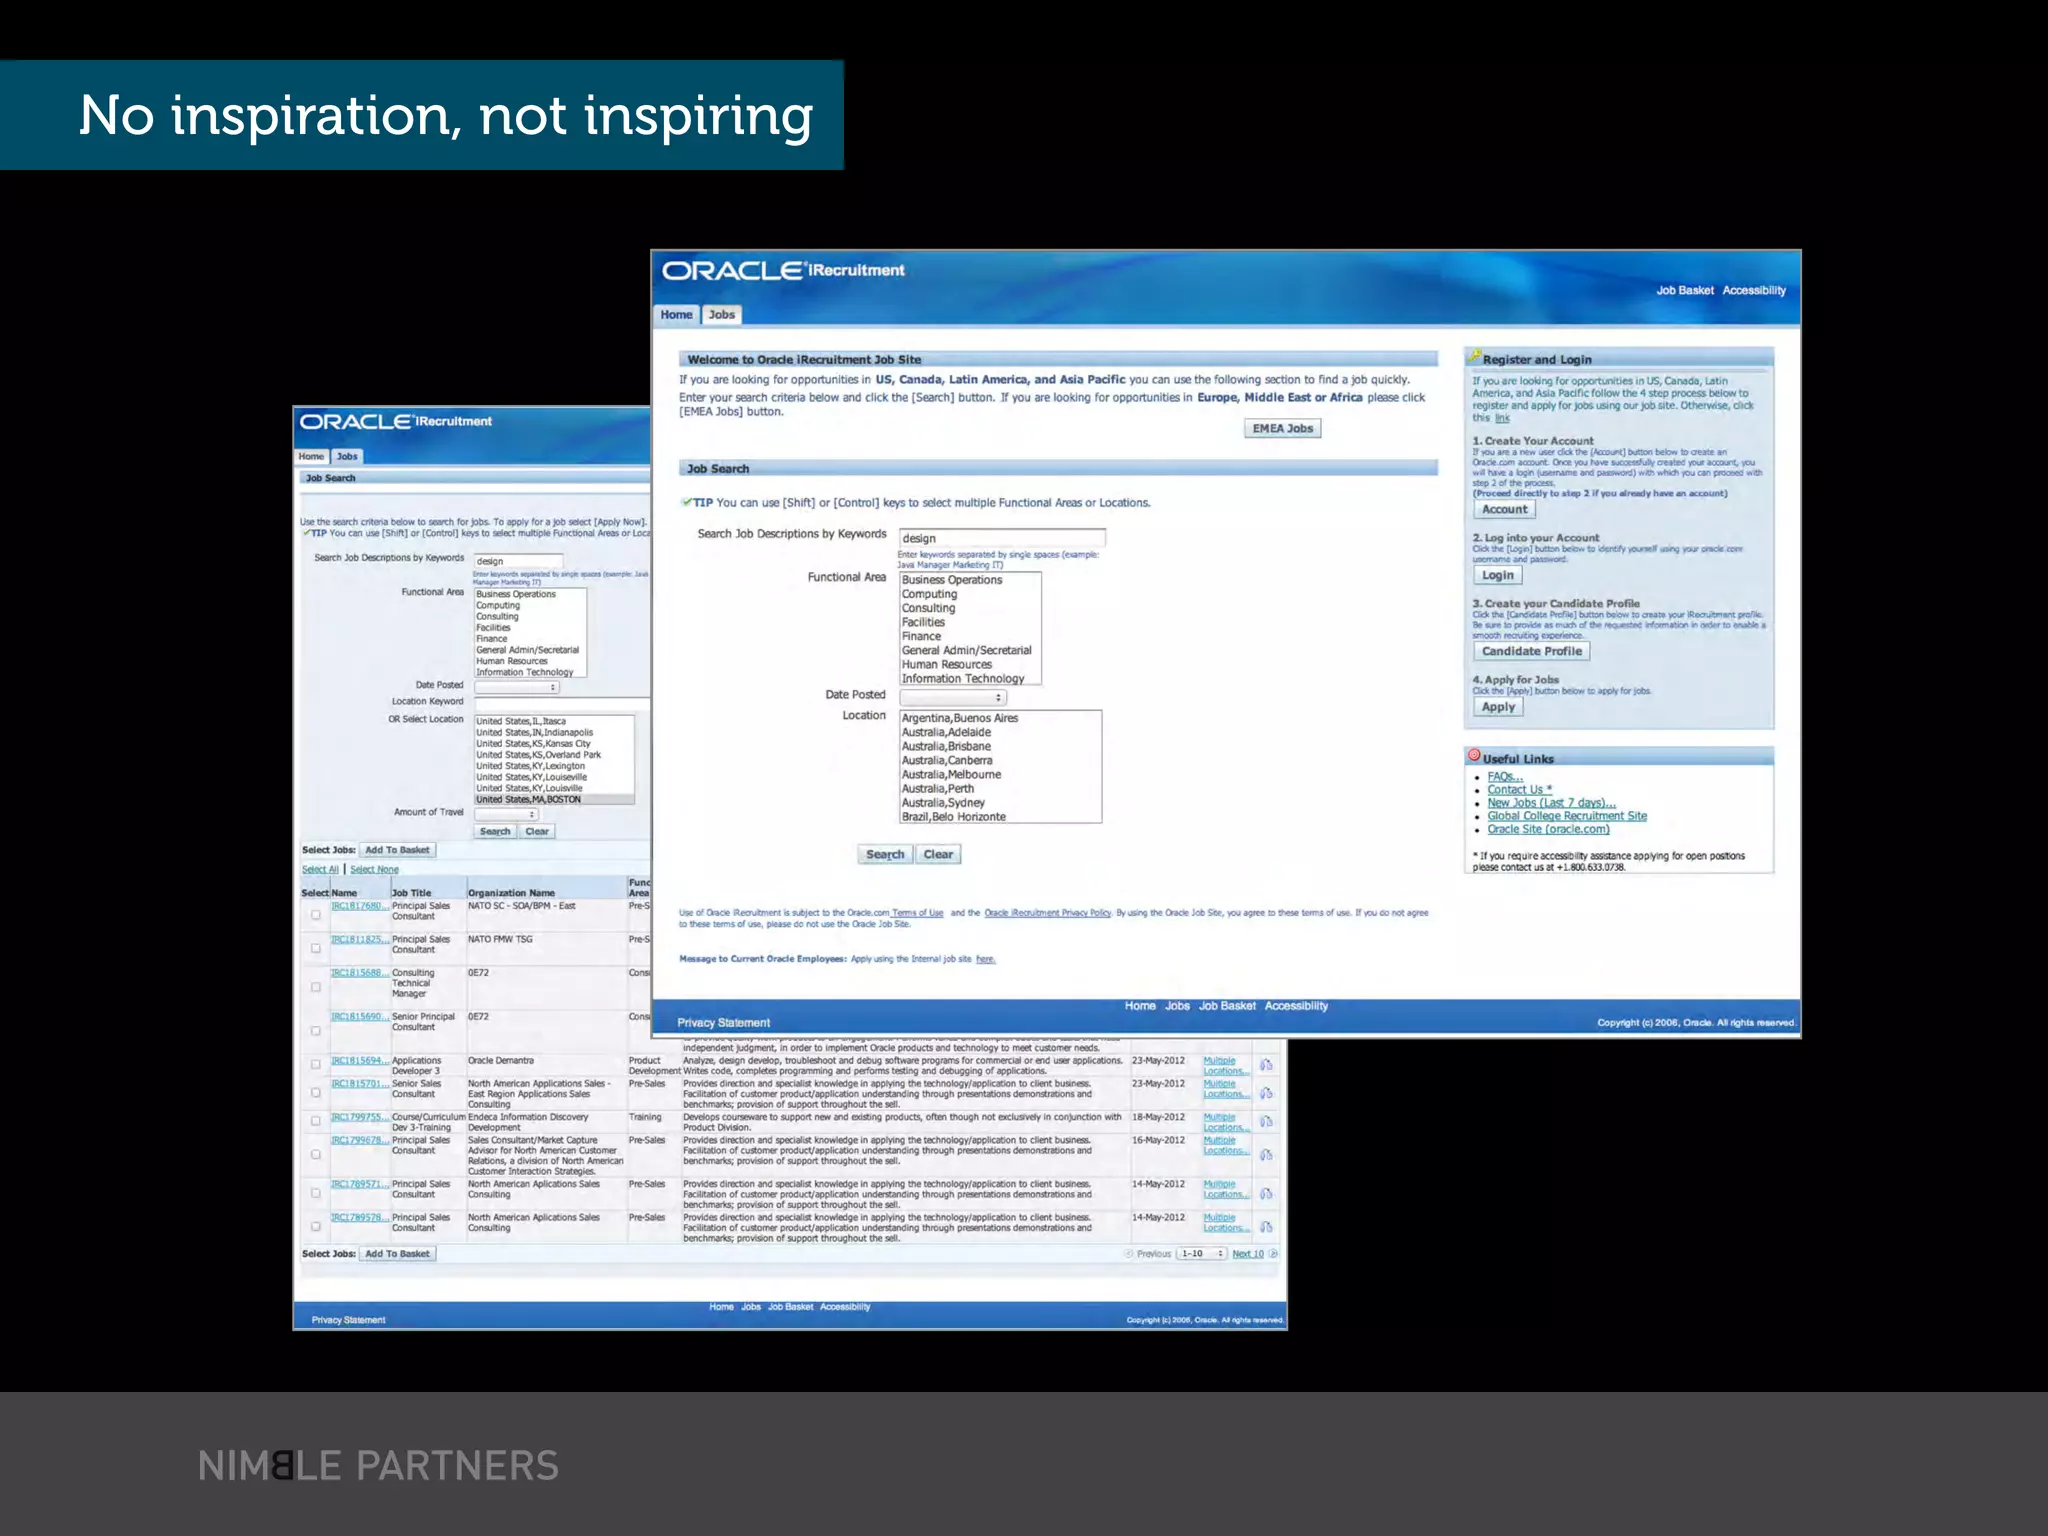Check the box for job IRC1817680
The image size is (2048, 1536).
316,914
